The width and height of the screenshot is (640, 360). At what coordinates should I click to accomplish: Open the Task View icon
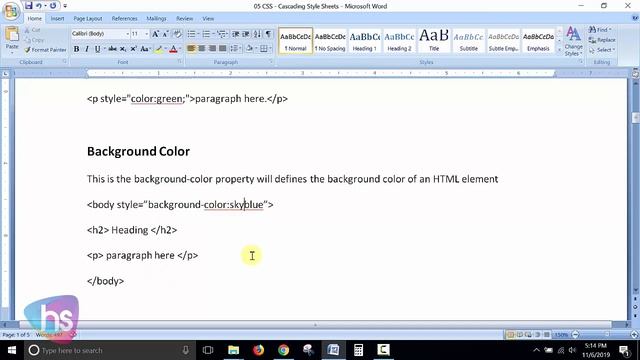pyautogui.click(x=208, y=350)
